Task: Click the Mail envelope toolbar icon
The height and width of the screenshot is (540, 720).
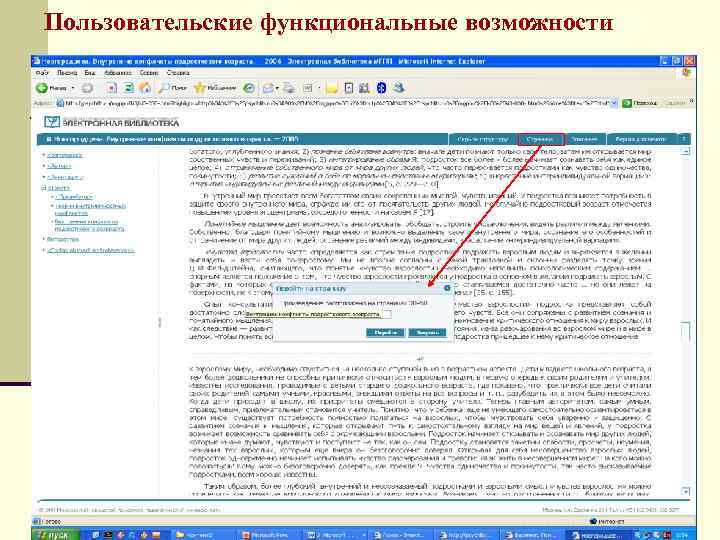Action: pyautogui.click(x=268, y=88)
